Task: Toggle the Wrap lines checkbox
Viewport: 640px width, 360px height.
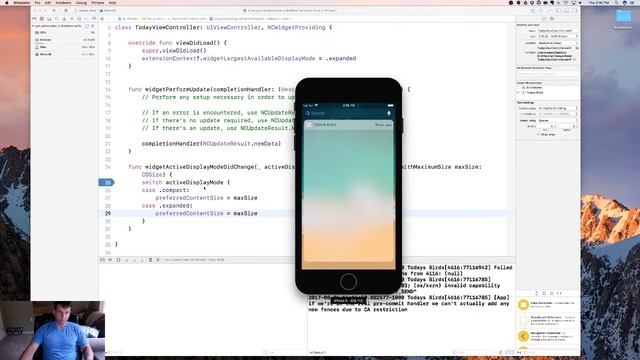Action: 539,134
